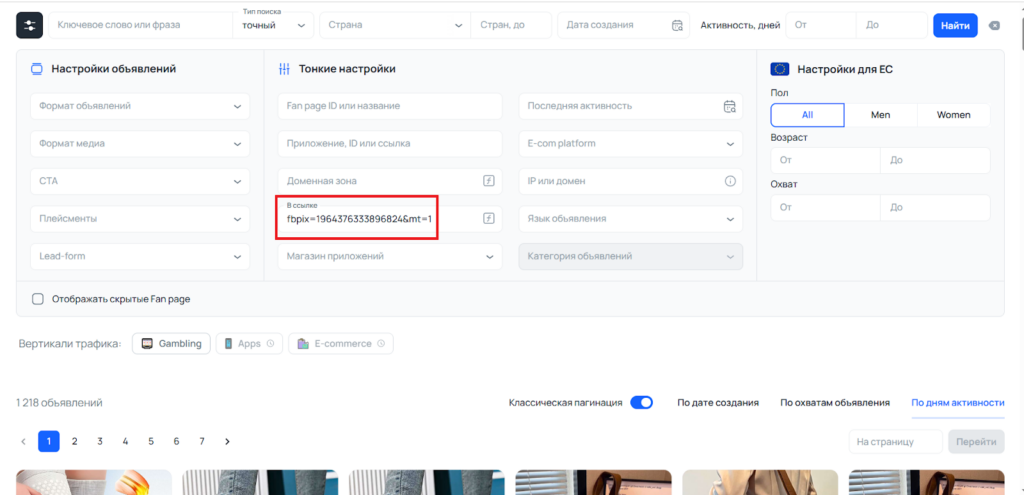Image resolution: width=1024 pixels, height=495 pixels.
Task: Expand the Плейсменты dropdown
Action: (140, 219)
